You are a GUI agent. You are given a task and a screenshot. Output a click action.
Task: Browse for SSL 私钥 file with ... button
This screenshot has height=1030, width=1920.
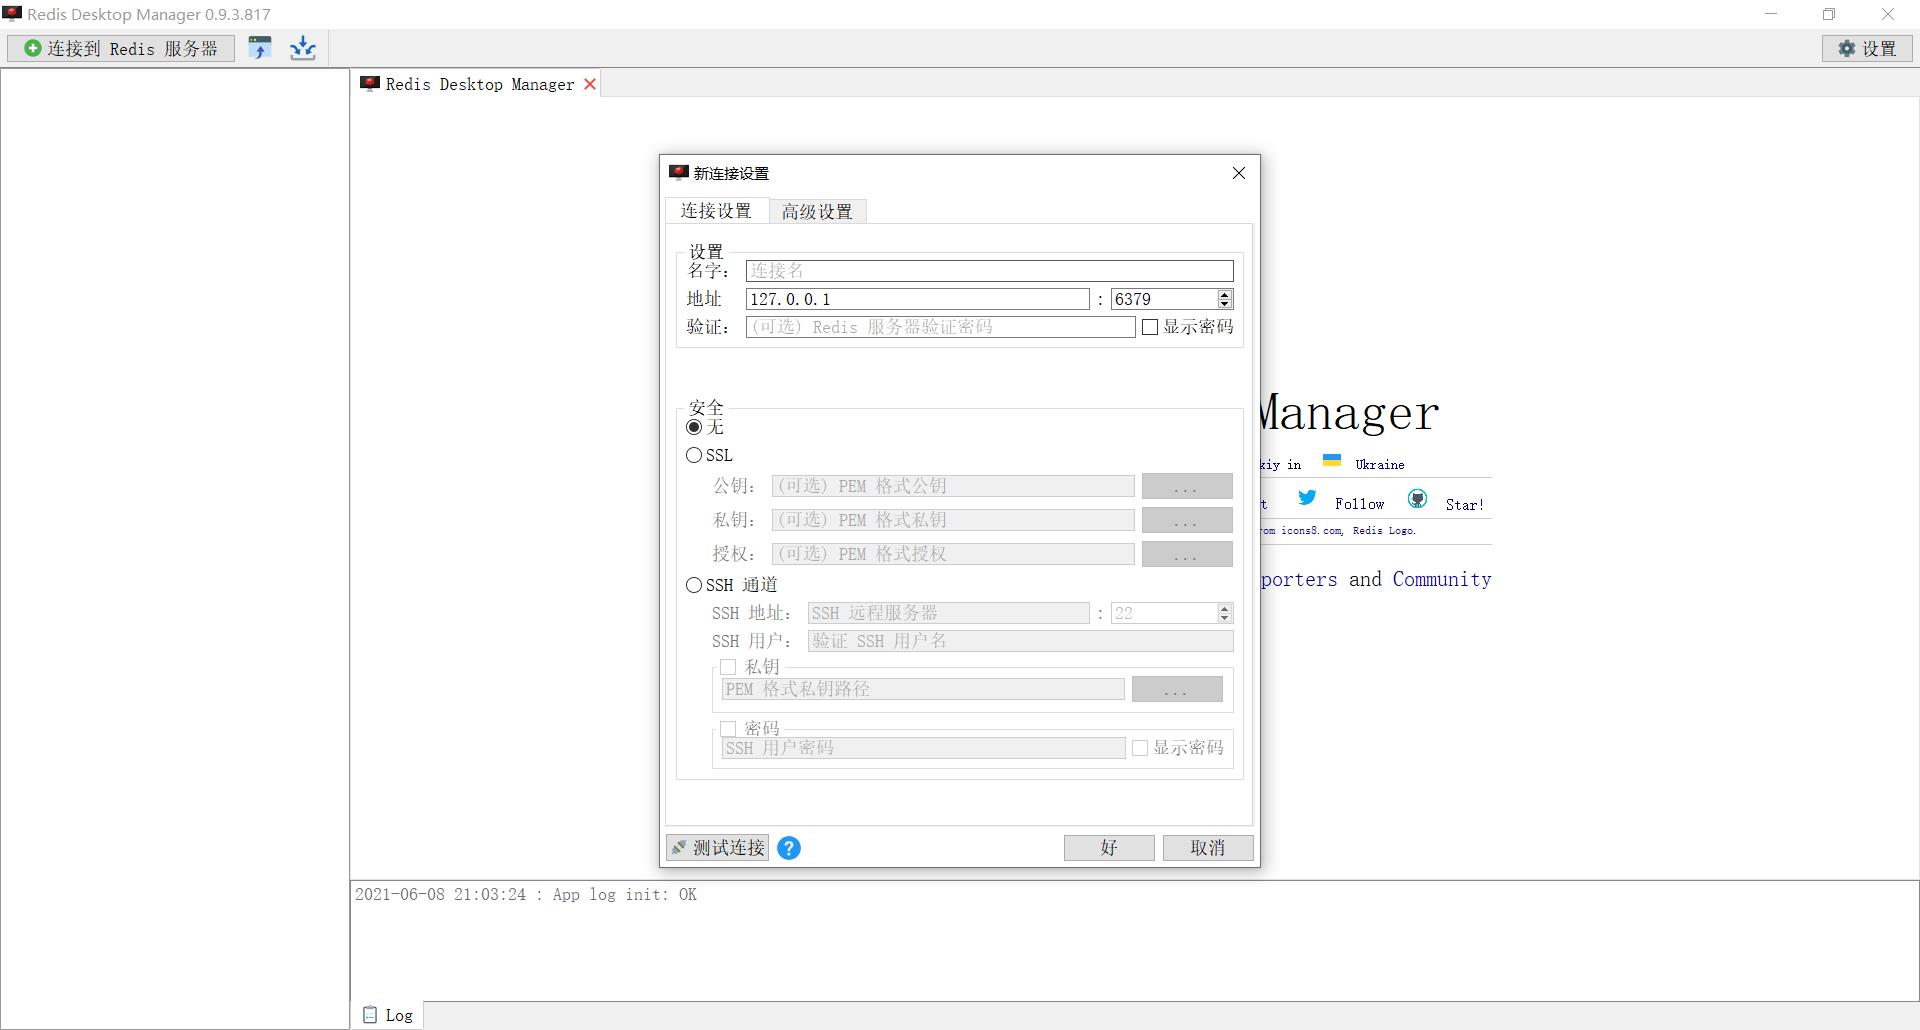pos(1187,520)
